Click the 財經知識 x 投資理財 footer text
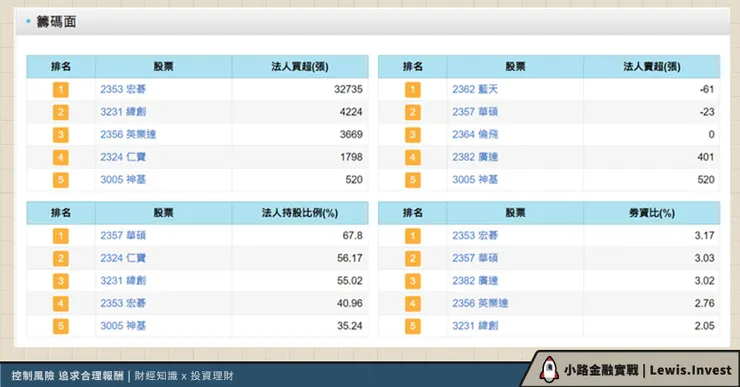The height and width of the screenshot is (387, 740). pyautogui.click(x=184, y=376)
